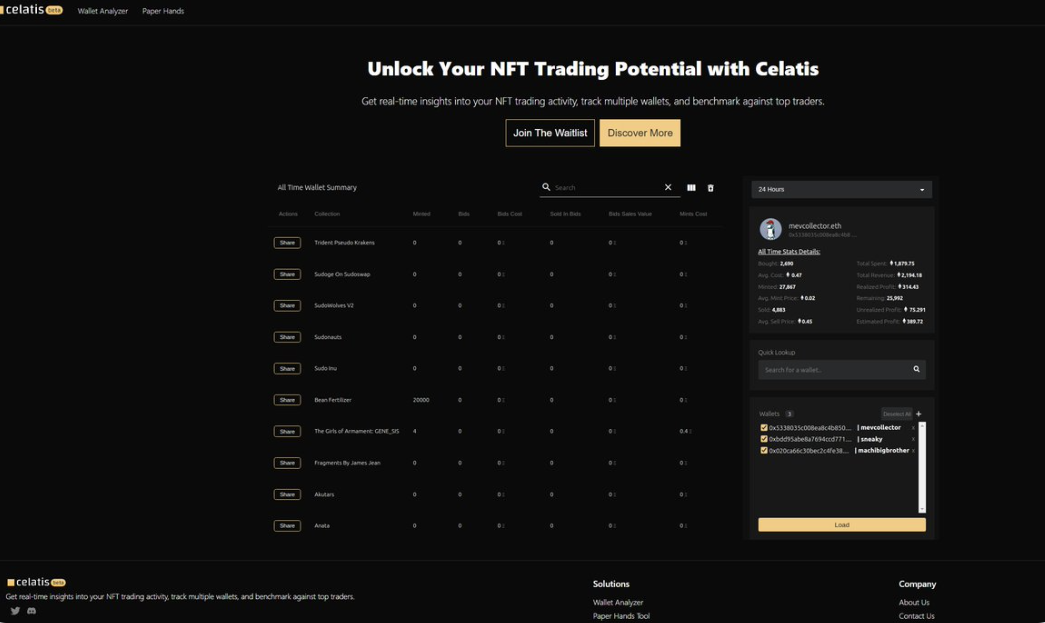This screenshot has height=623, width=1045.
Task: Open the Twitter icon in footer
Action: (15, 610)
